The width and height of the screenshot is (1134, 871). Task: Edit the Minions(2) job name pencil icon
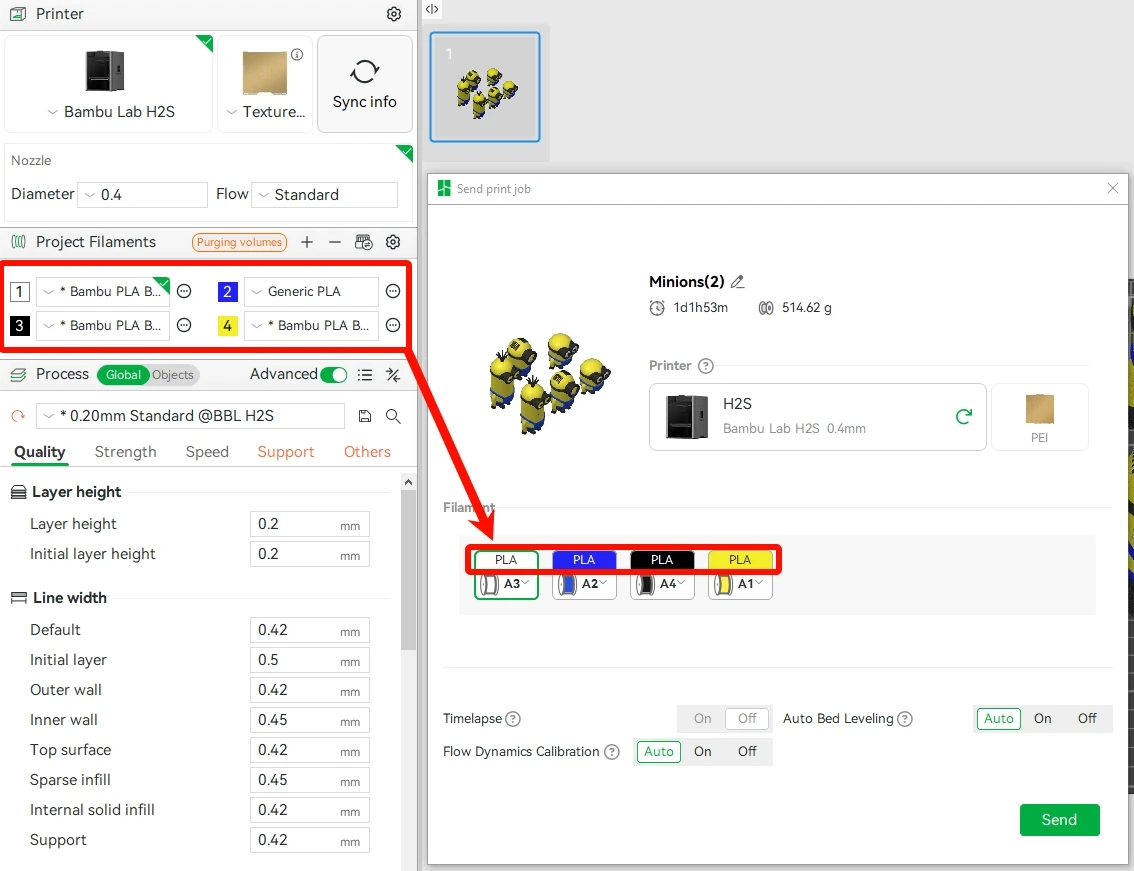[x=737, y=281]
